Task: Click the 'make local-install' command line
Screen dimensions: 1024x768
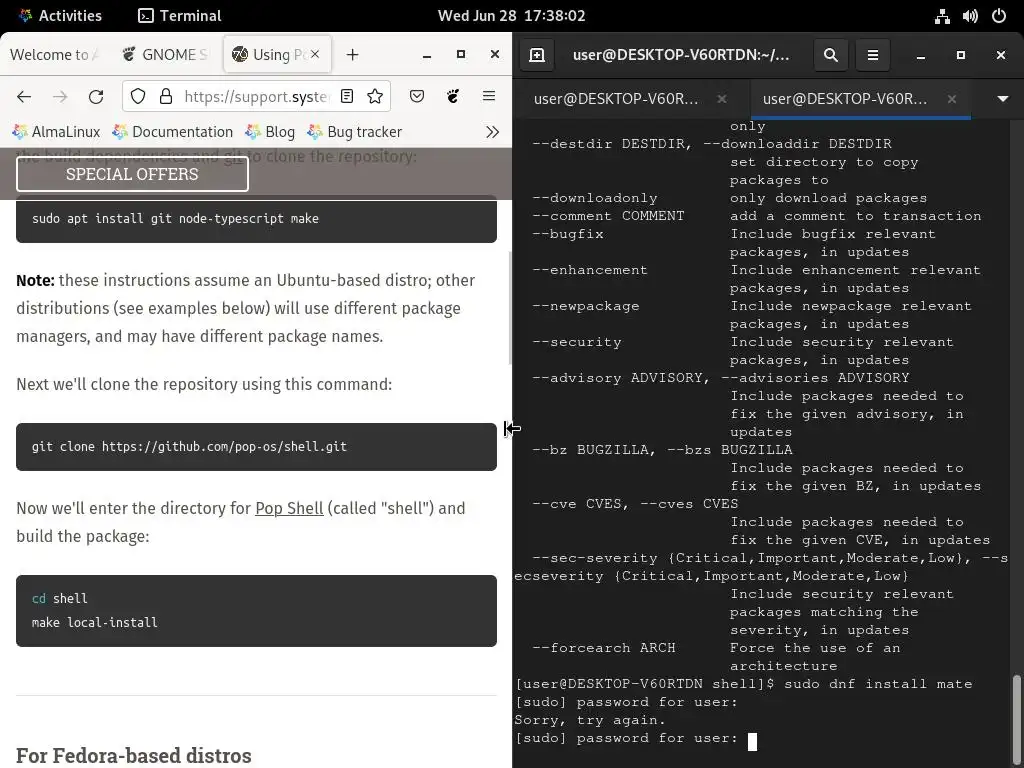Action: [95, 622]
